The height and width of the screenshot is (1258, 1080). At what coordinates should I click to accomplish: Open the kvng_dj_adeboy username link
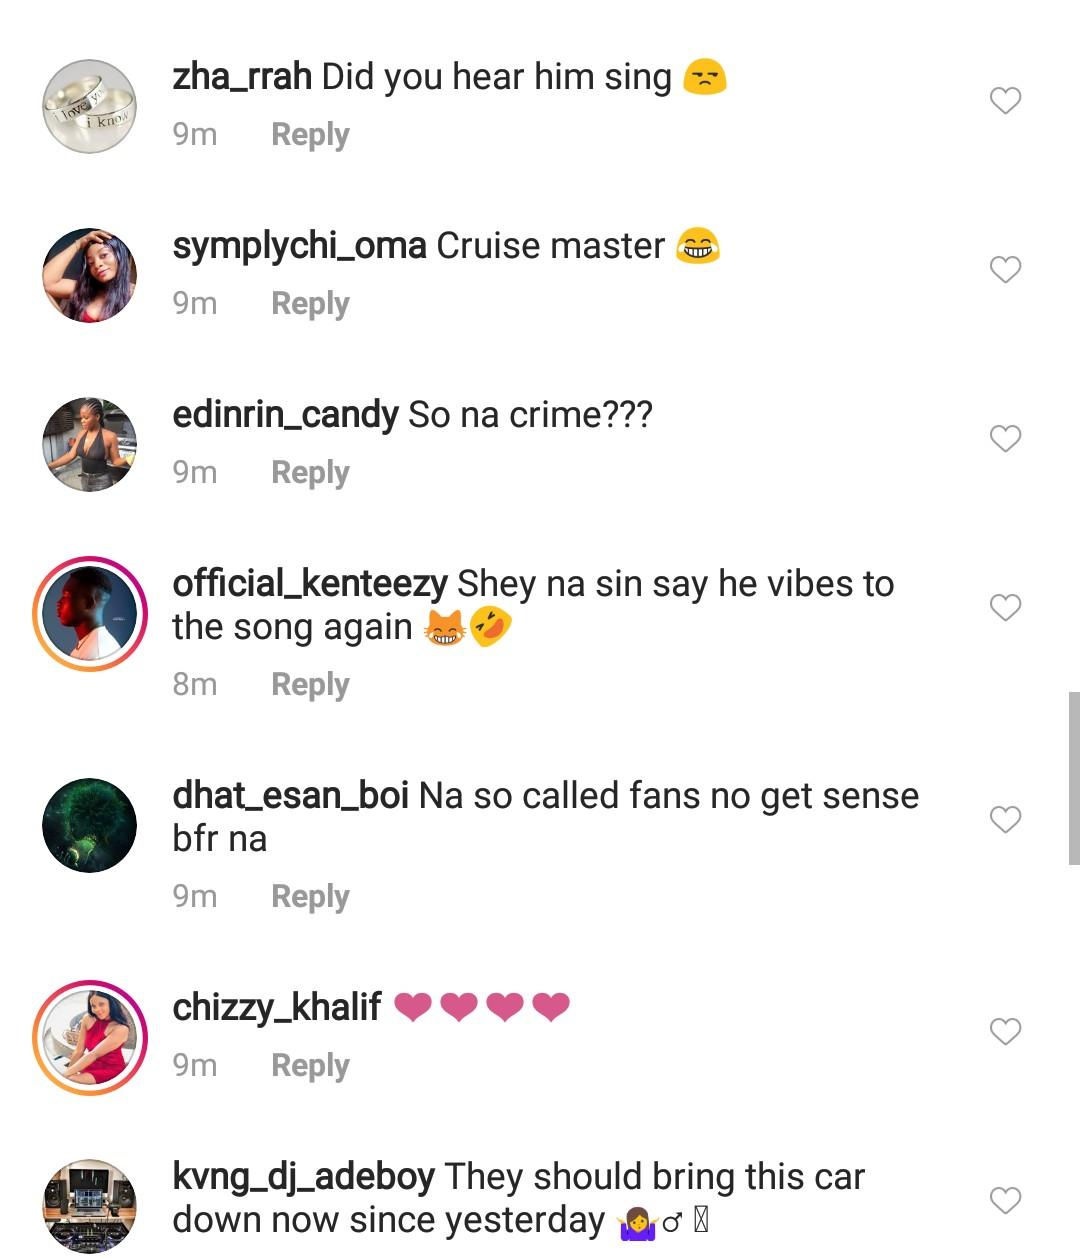point(303,1177)
